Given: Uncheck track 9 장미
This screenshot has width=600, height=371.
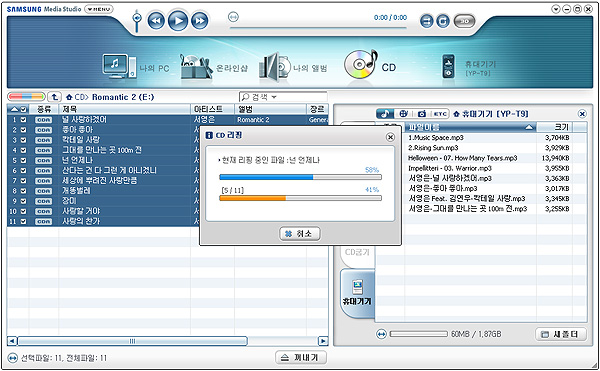Looking at the screenshot, I should (x=23, y=201).
